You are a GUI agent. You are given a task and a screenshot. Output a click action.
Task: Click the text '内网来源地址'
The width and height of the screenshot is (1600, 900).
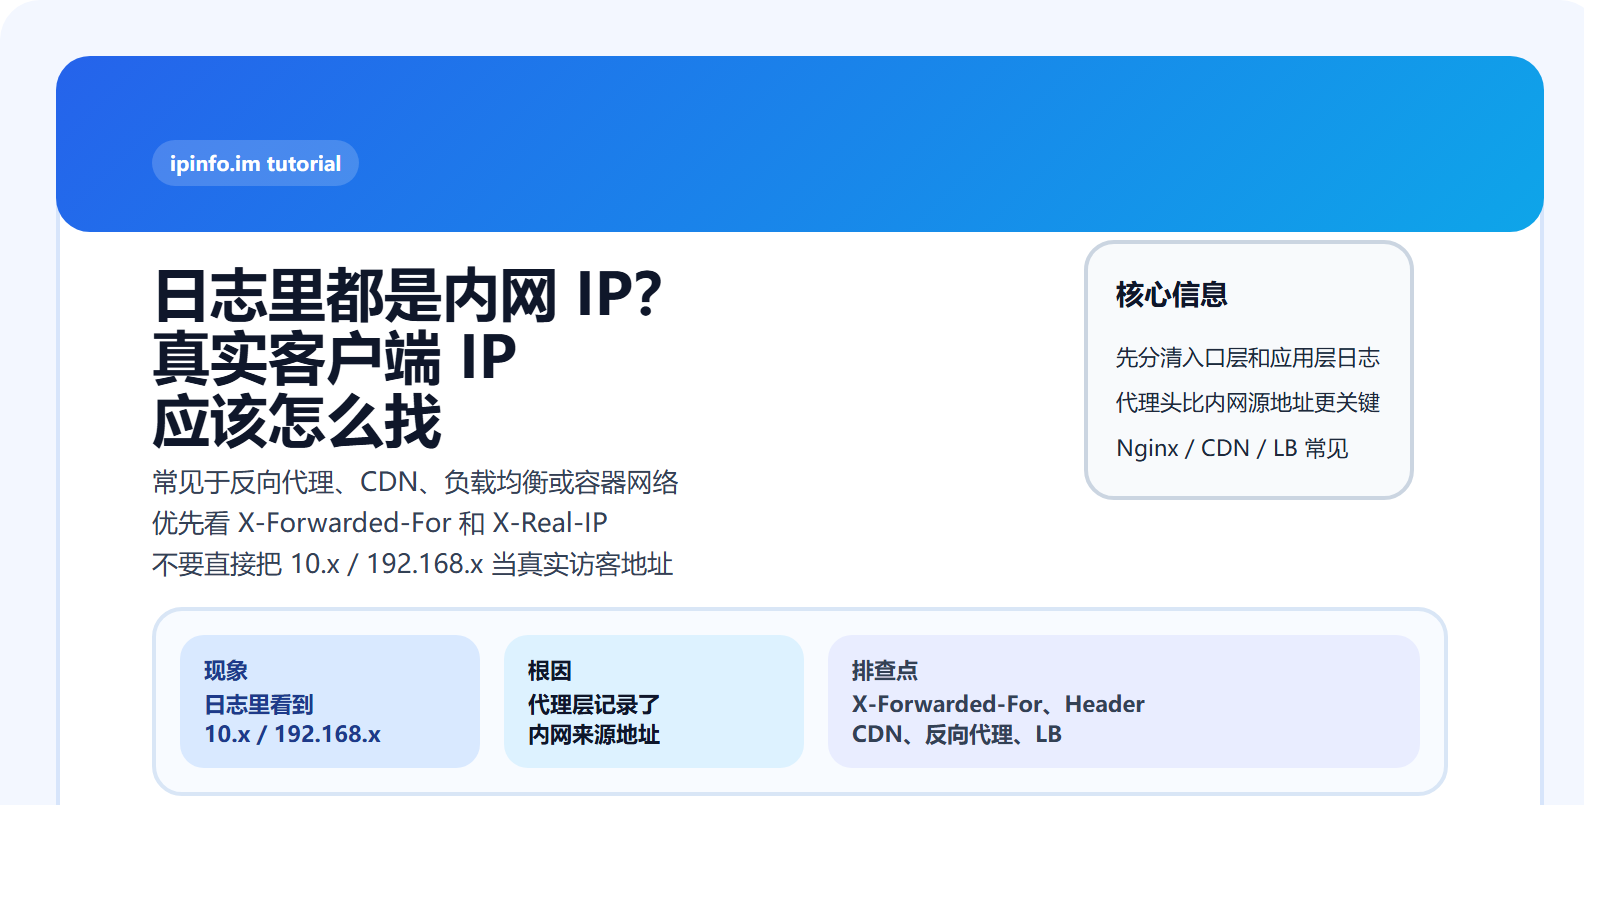(594, 735)
